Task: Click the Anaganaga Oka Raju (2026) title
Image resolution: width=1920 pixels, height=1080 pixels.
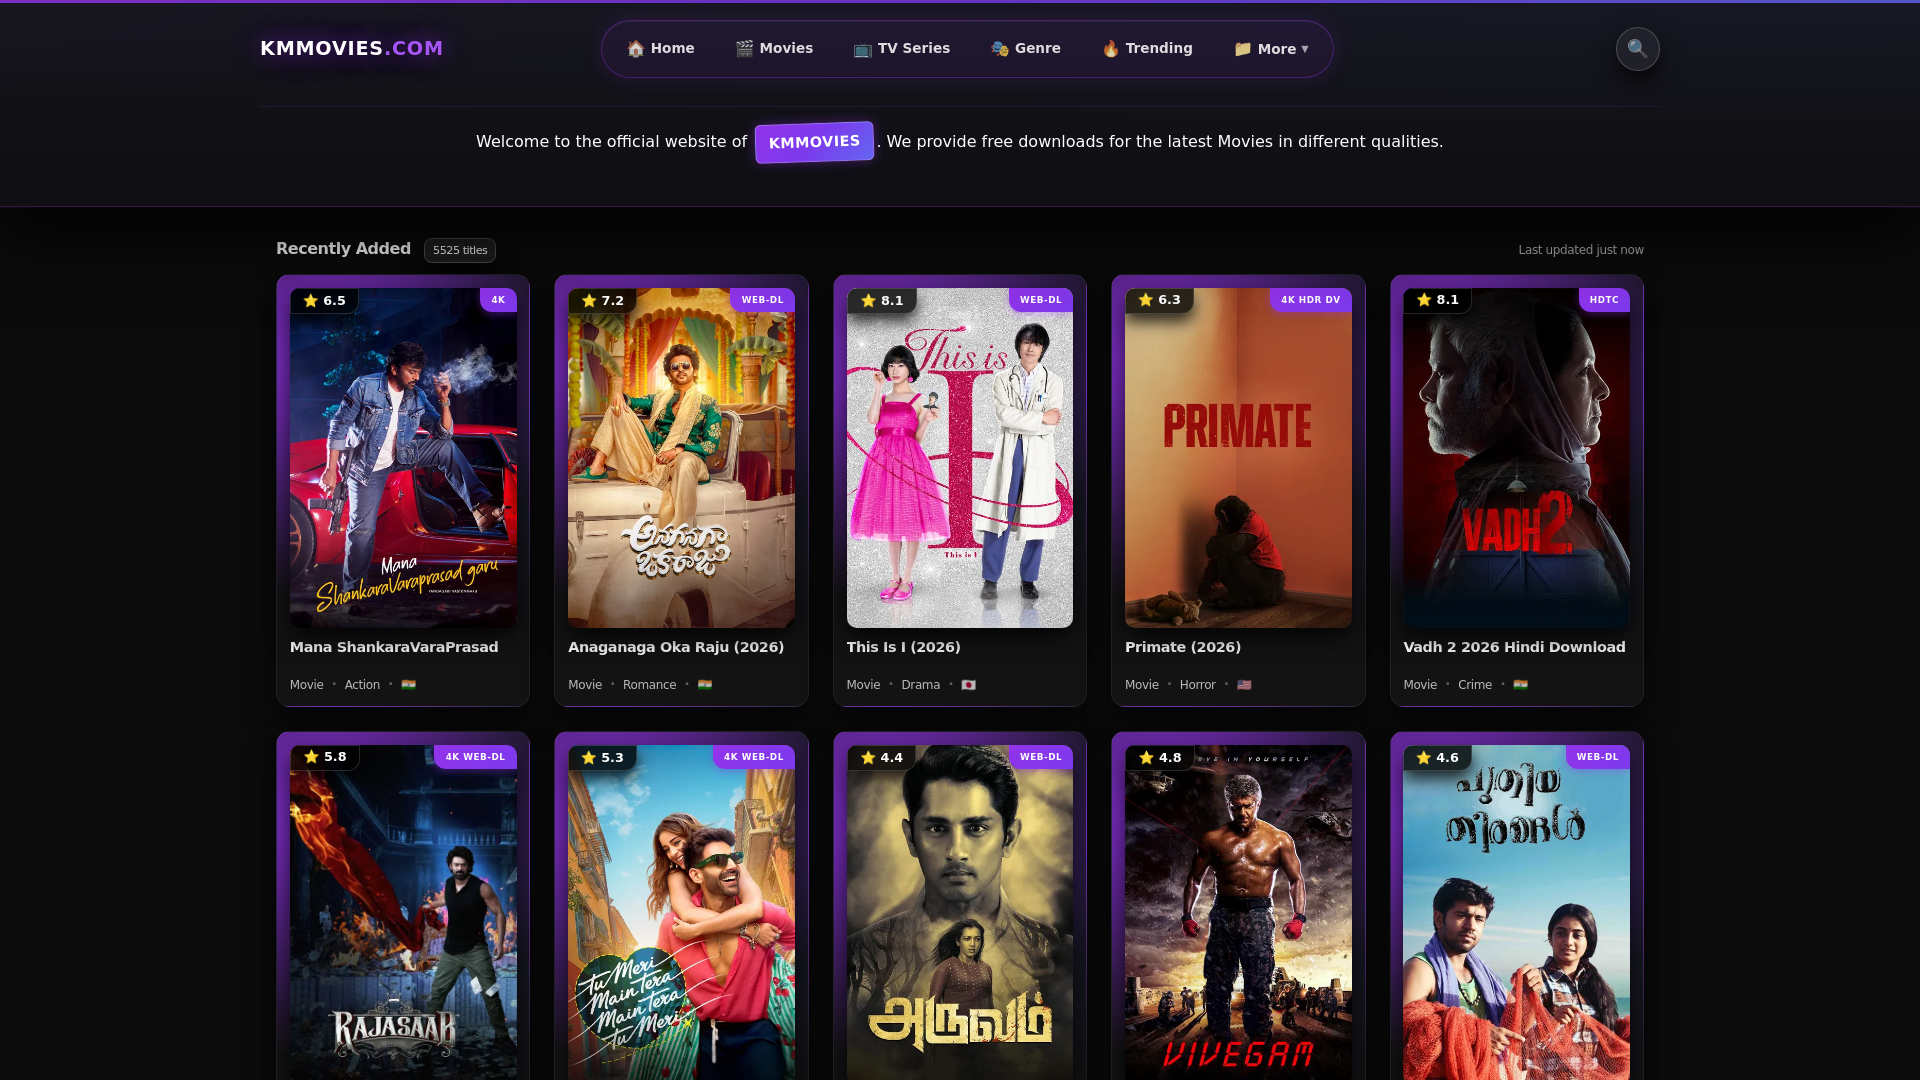Action: click(676, 647)
